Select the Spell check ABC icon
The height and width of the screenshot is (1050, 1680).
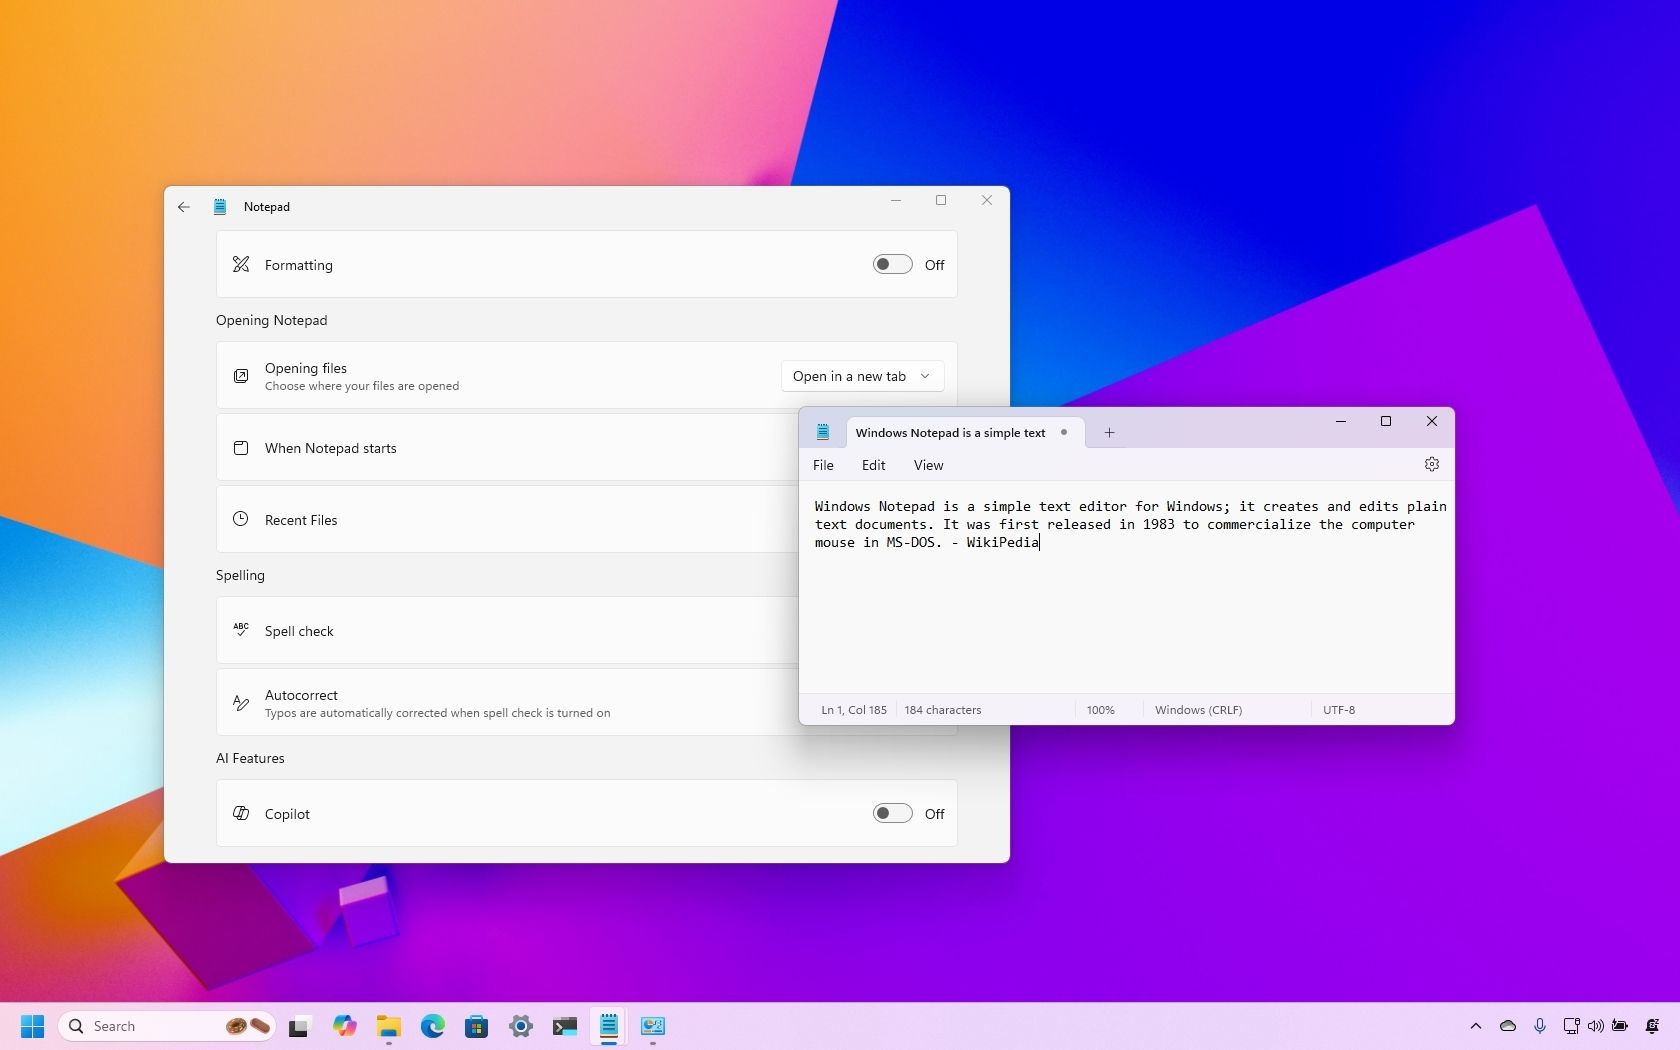240,630
